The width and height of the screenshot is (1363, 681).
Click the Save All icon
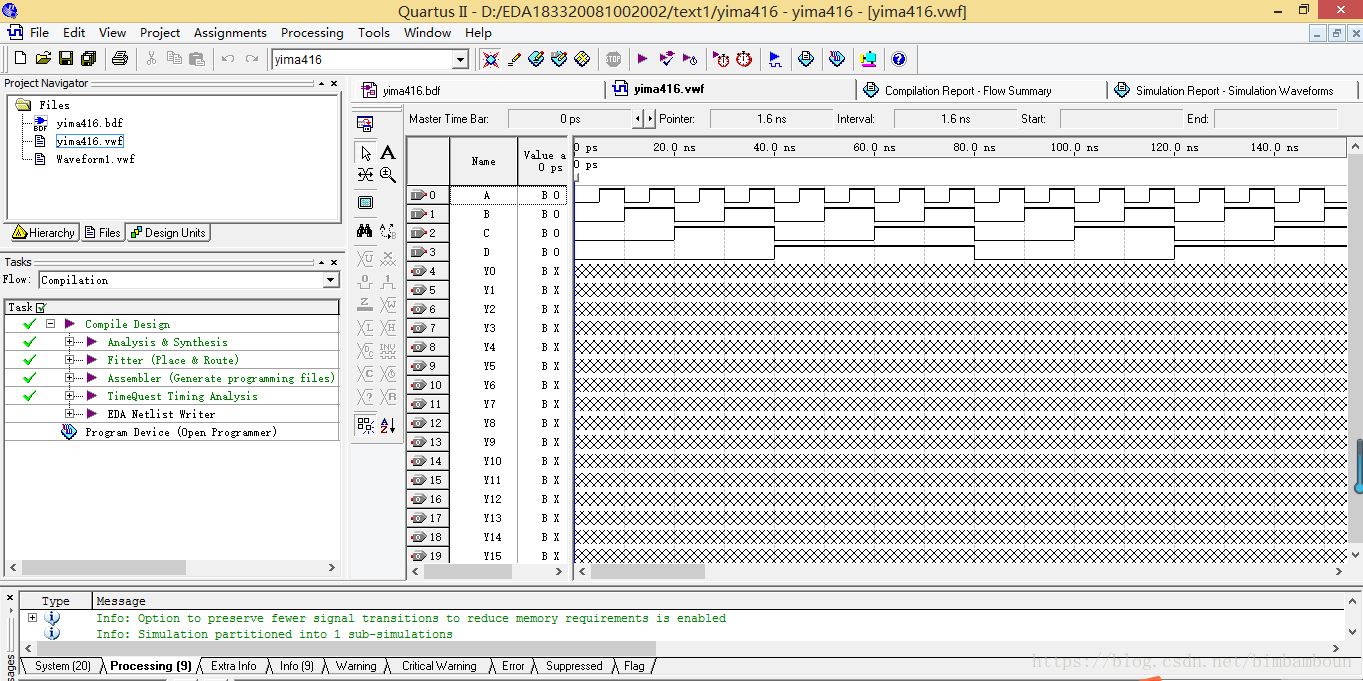point(88,59)
